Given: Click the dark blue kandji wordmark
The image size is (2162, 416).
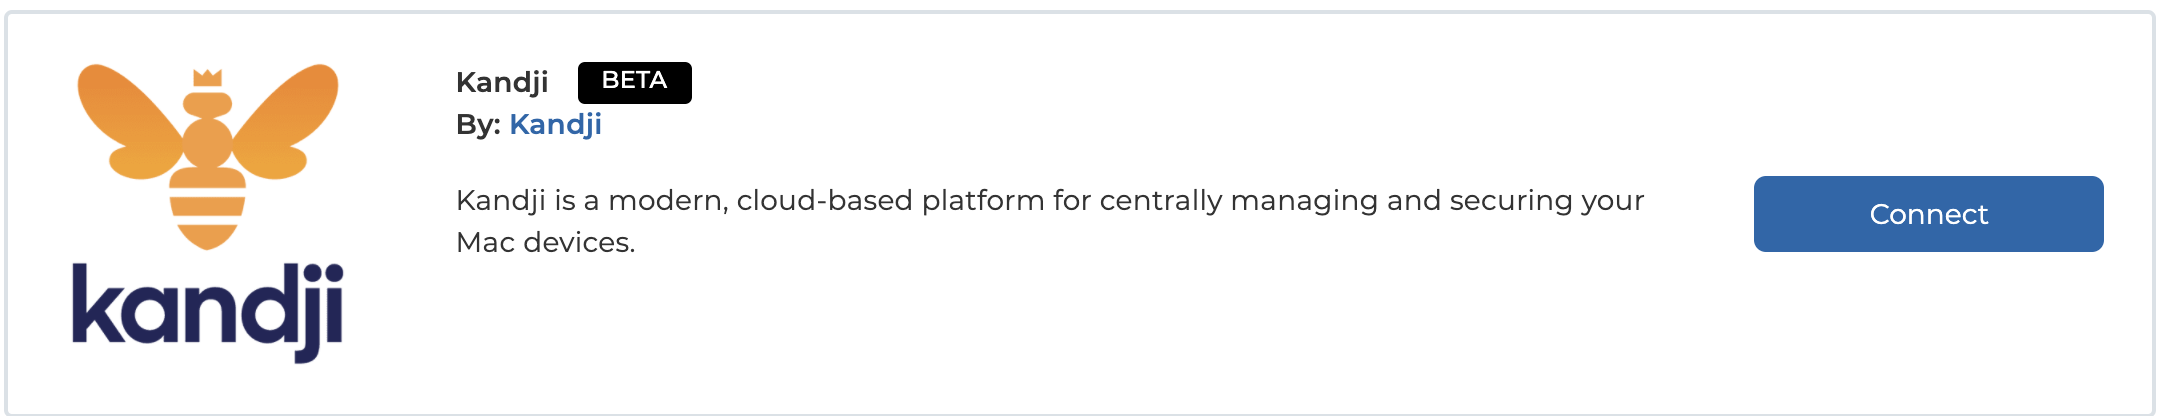Looking at the screenshot, I should 208,312.
